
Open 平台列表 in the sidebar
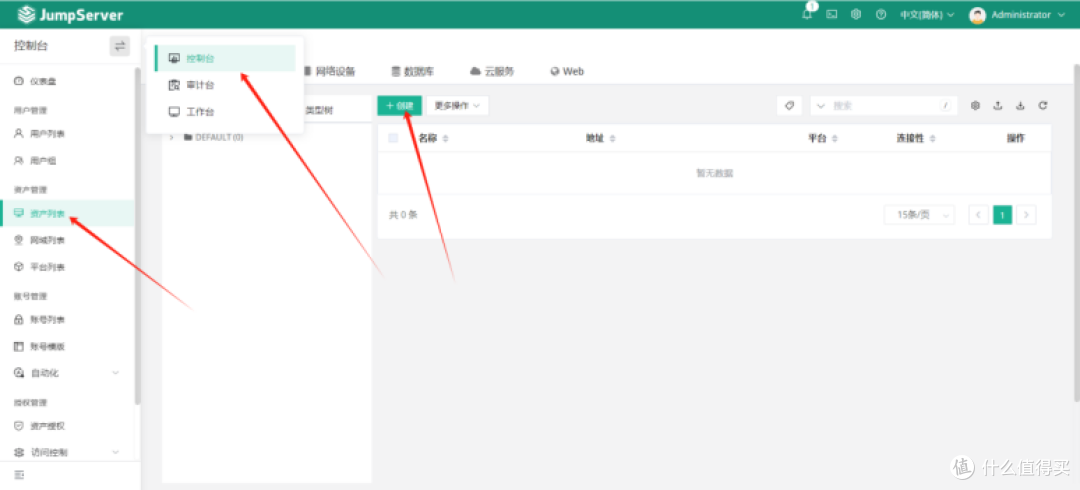(x=68, y=267)
